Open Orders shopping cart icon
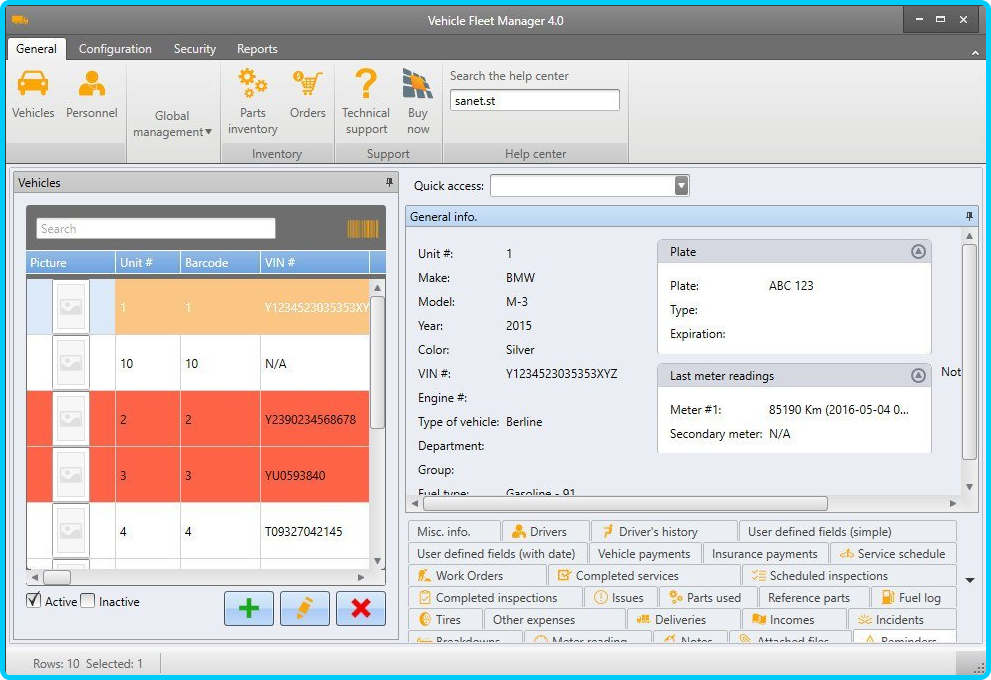The height and width of the screenshot is (680, 991). pos(307,84)
